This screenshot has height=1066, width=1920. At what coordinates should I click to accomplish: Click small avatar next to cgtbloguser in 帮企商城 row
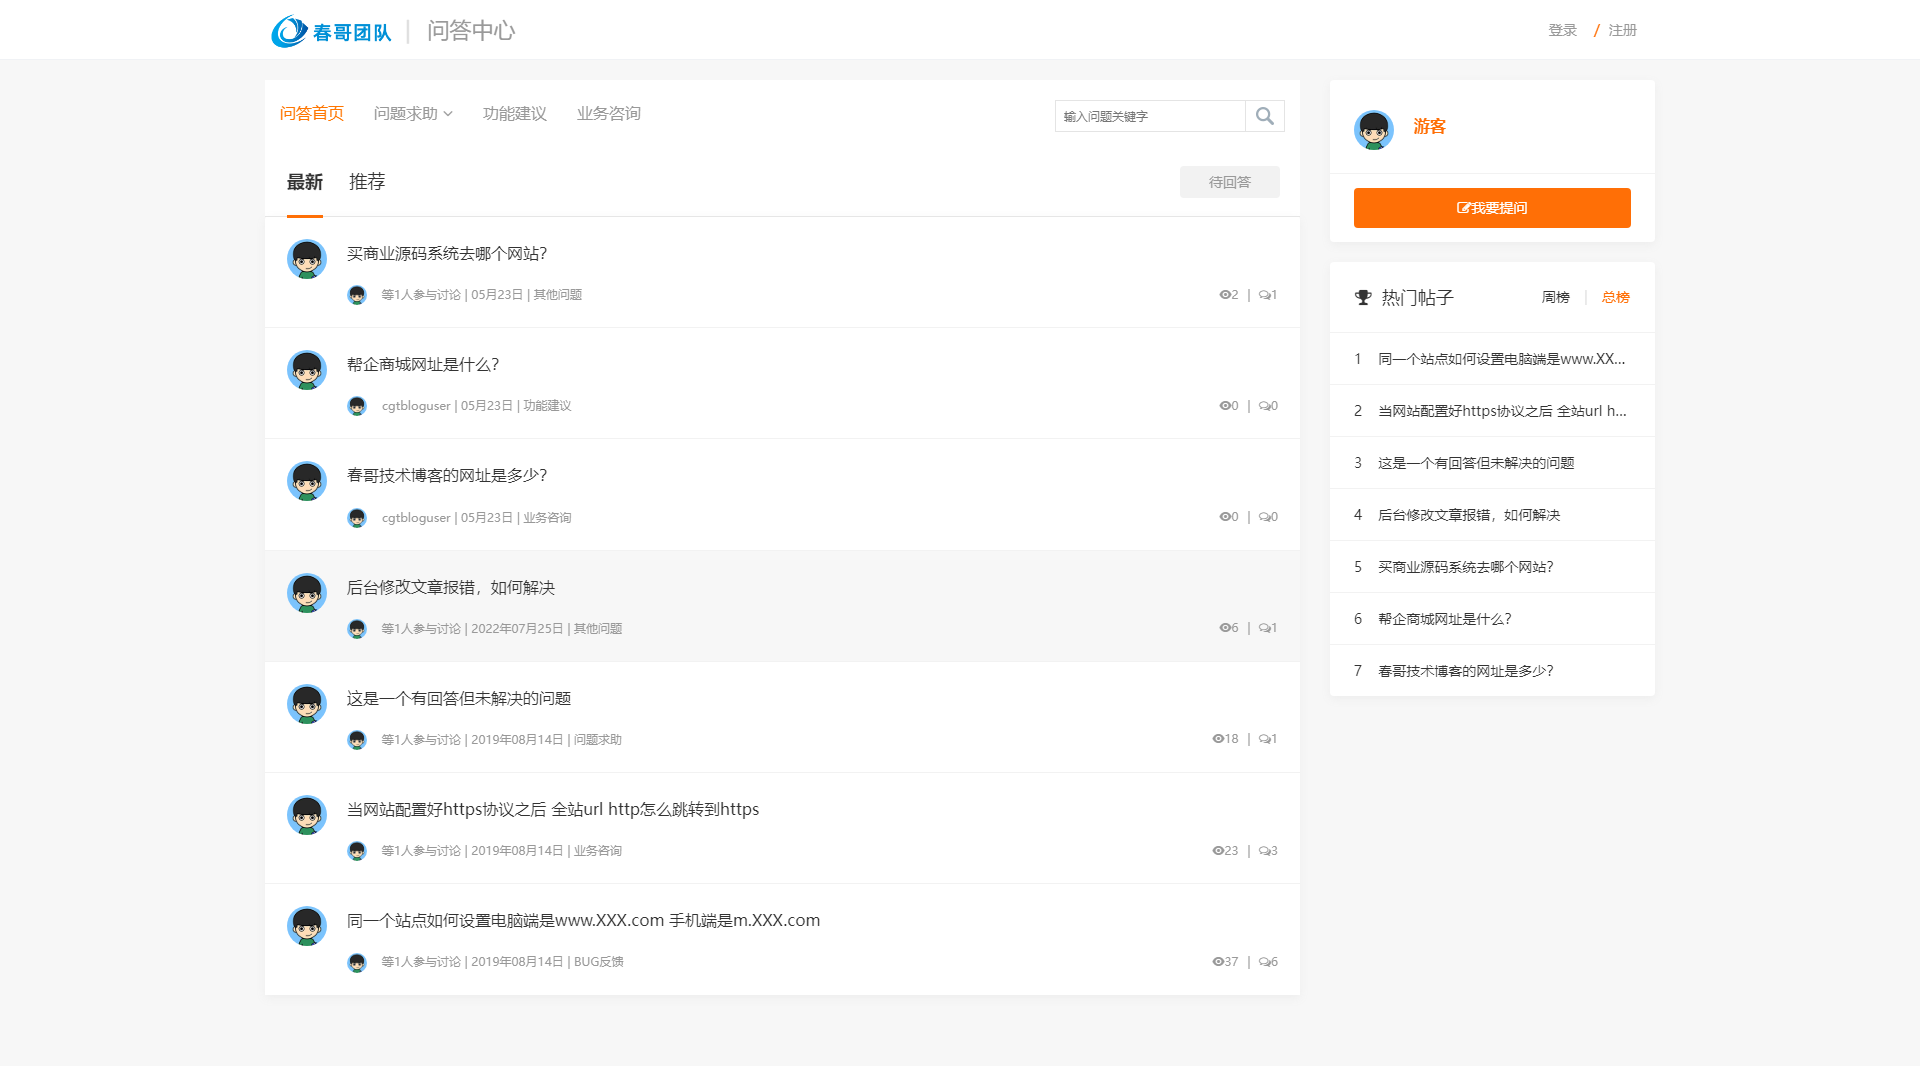[x=357, y=406]
